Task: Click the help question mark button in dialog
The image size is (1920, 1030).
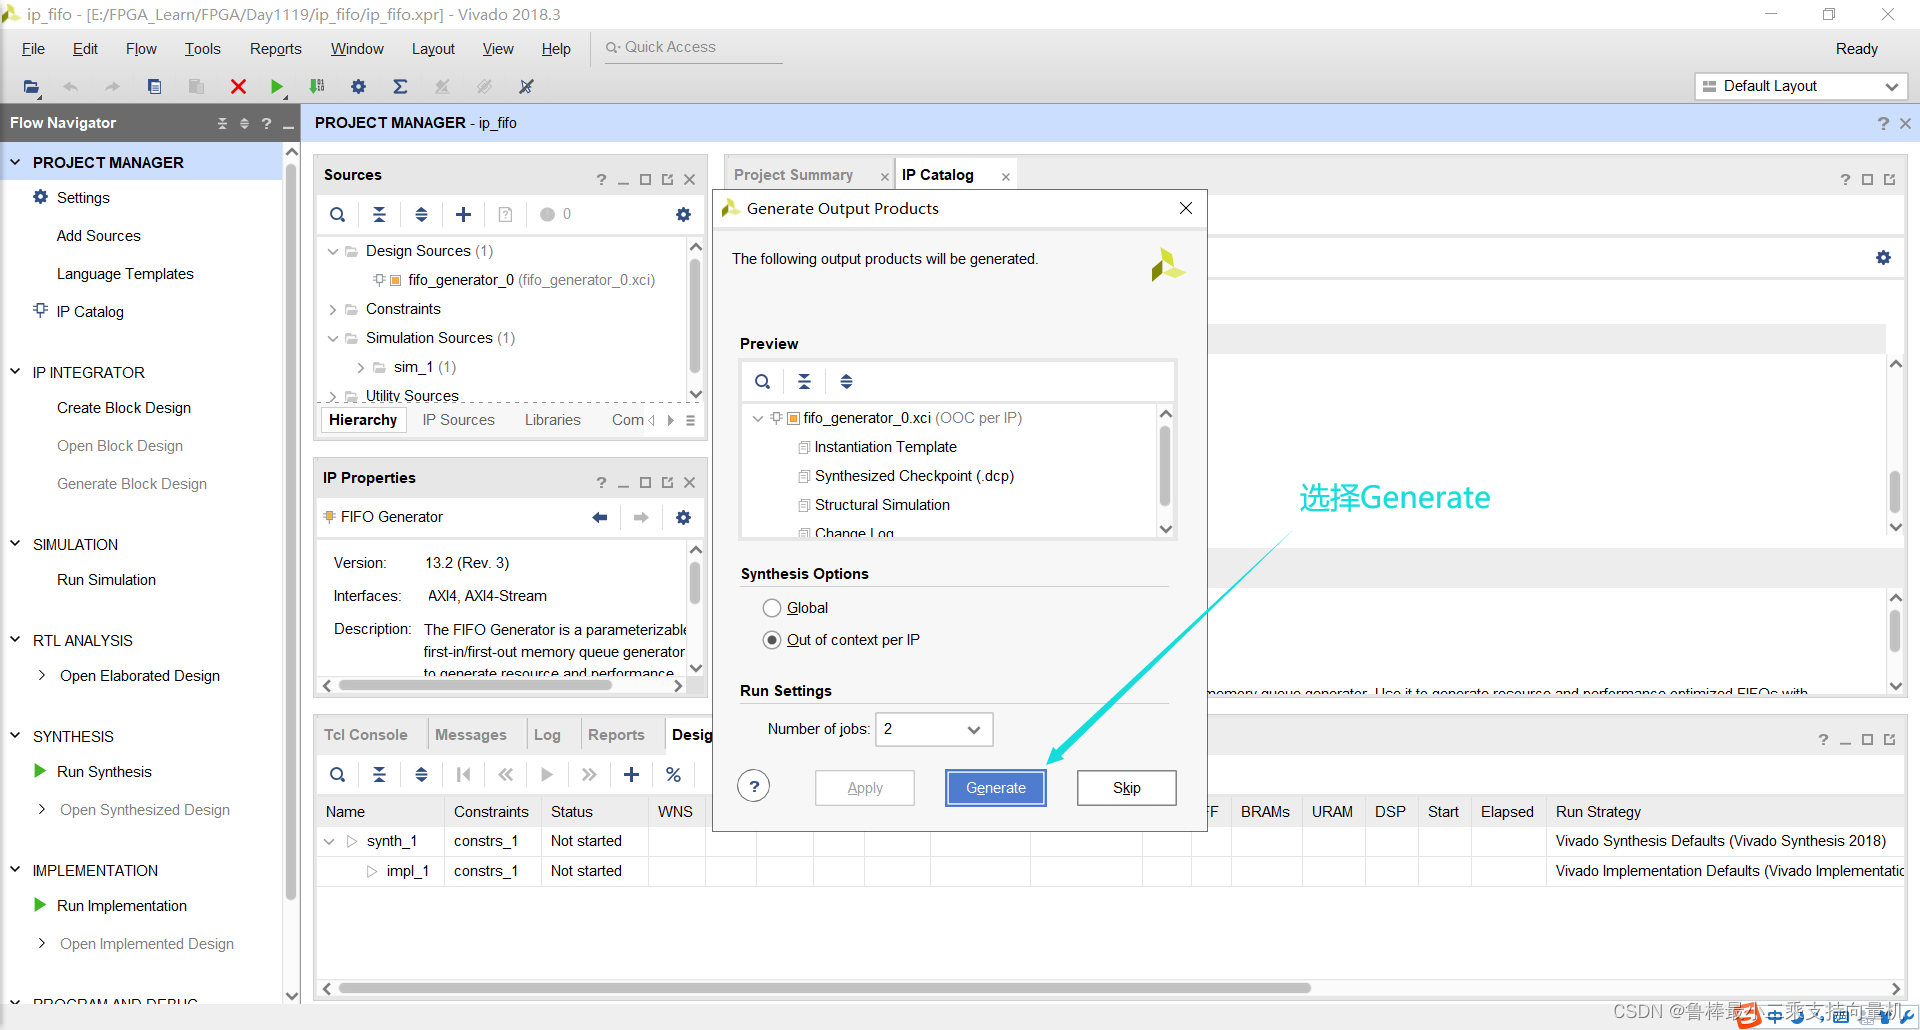Action: (754, 787)
